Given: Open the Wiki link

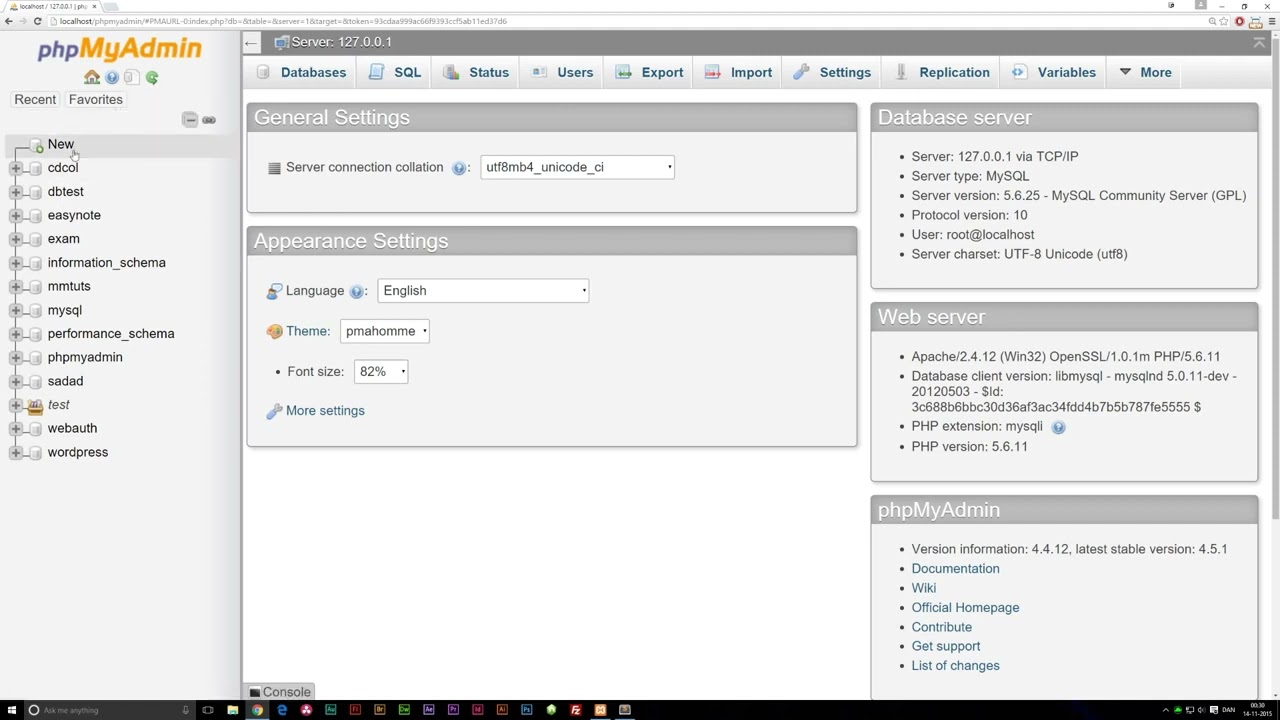Looking at the screenshot, I should [x=923, y=588].
